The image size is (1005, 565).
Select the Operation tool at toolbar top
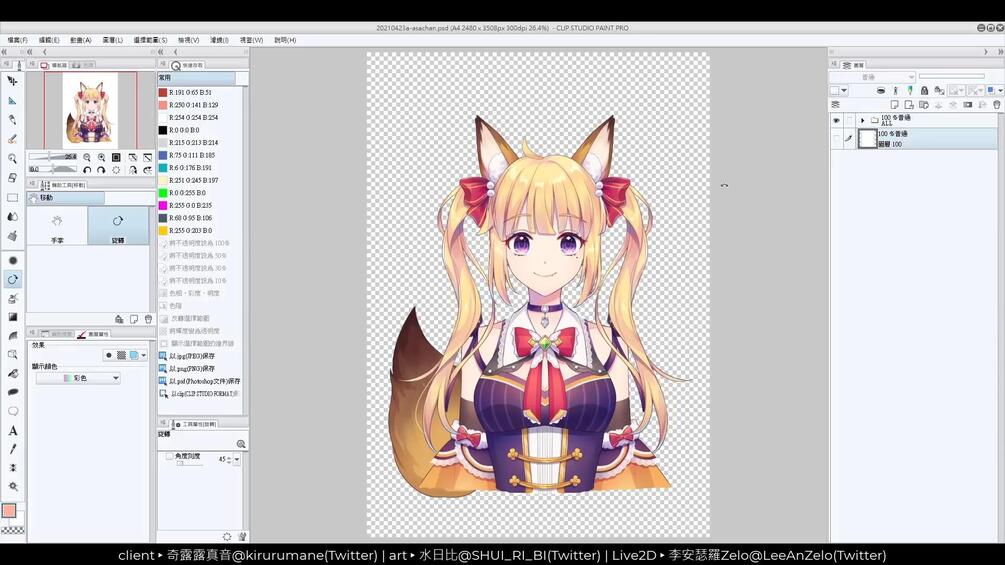coord(12,81)
